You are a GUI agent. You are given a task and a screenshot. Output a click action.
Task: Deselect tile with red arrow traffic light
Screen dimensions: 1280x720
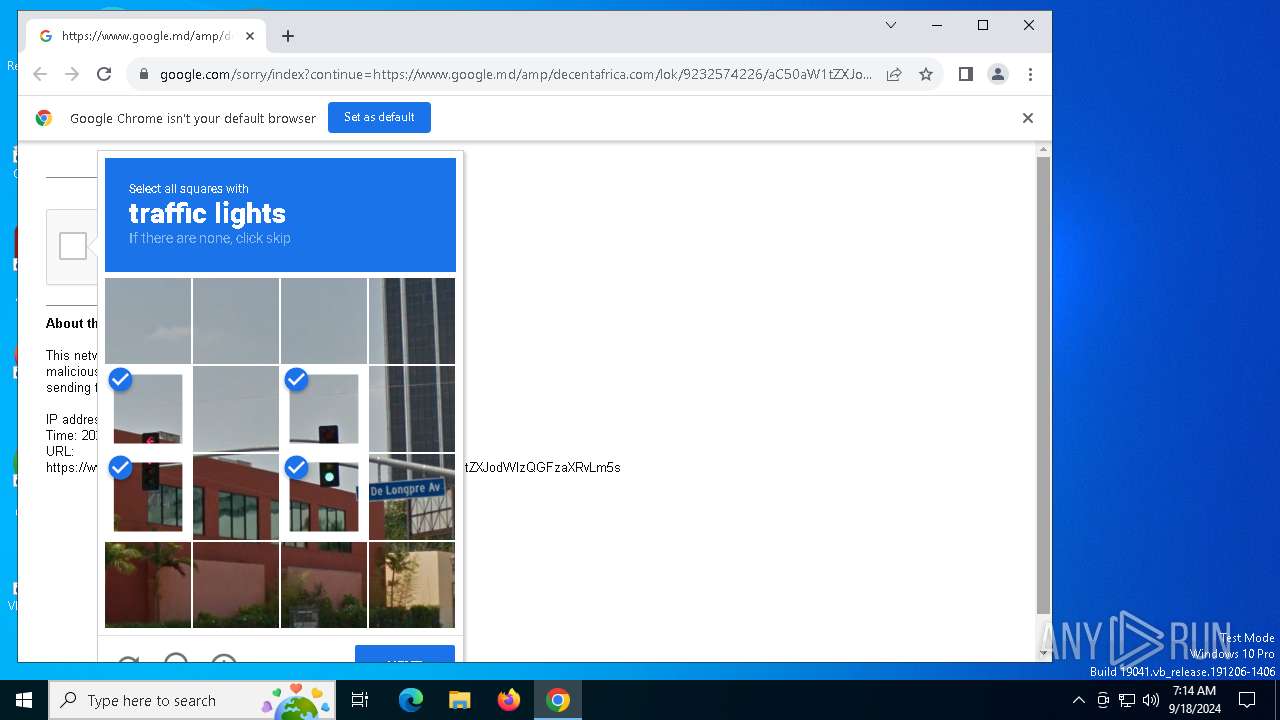click(x=148, y=409)
